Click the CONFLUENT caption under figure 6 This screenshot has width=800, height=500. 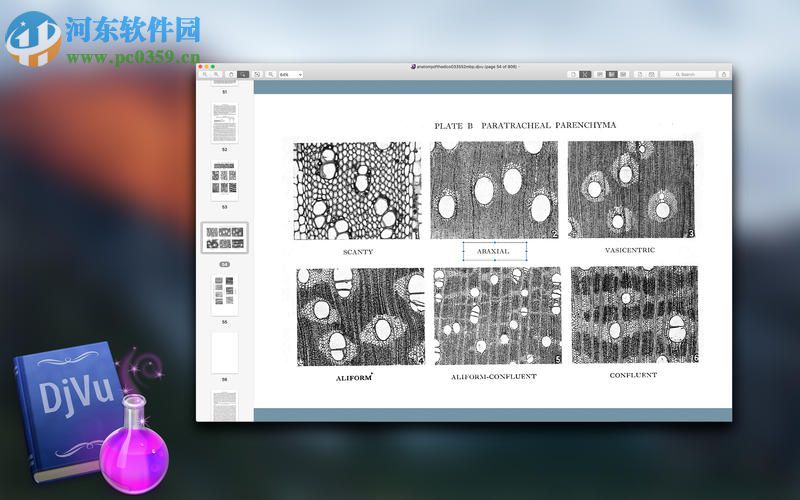(x=633, y=375)
